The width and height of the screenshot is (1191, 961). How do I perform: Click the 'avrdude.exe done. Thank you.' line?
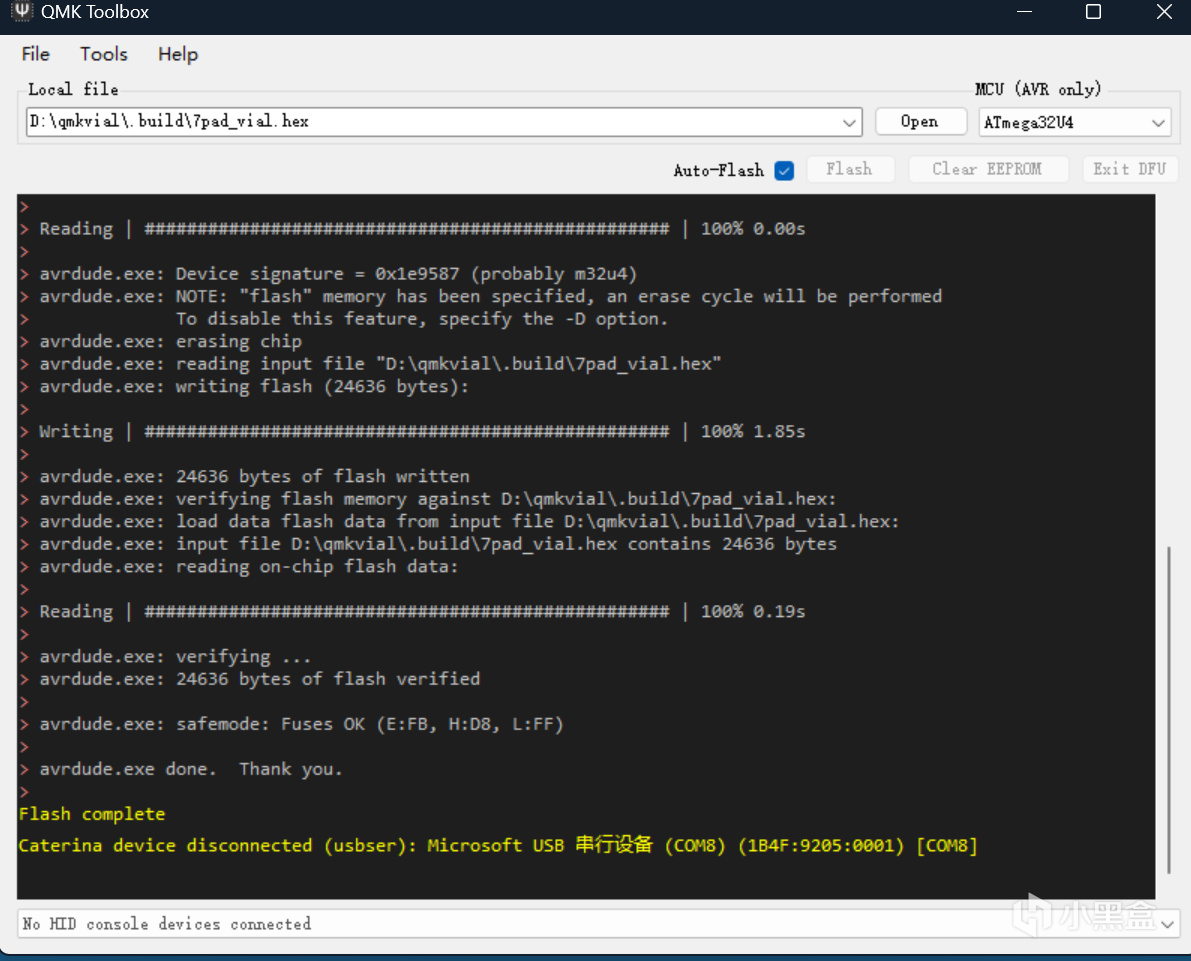coord(191,769)
